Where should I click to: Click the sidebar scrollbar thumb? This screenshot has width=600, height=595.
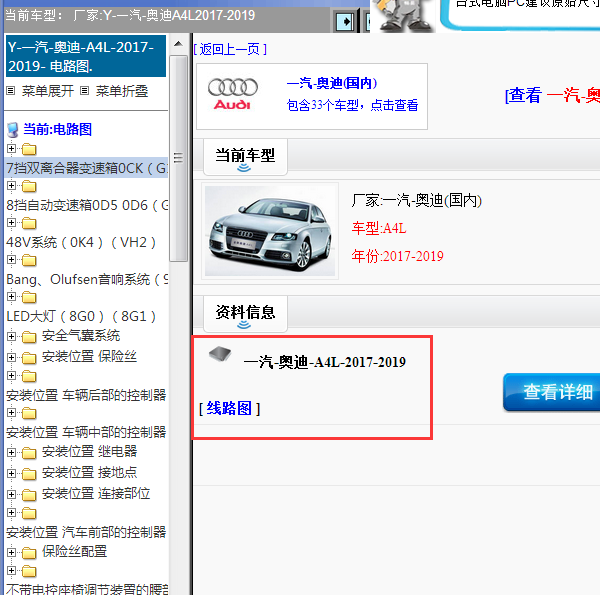(178, 158)
